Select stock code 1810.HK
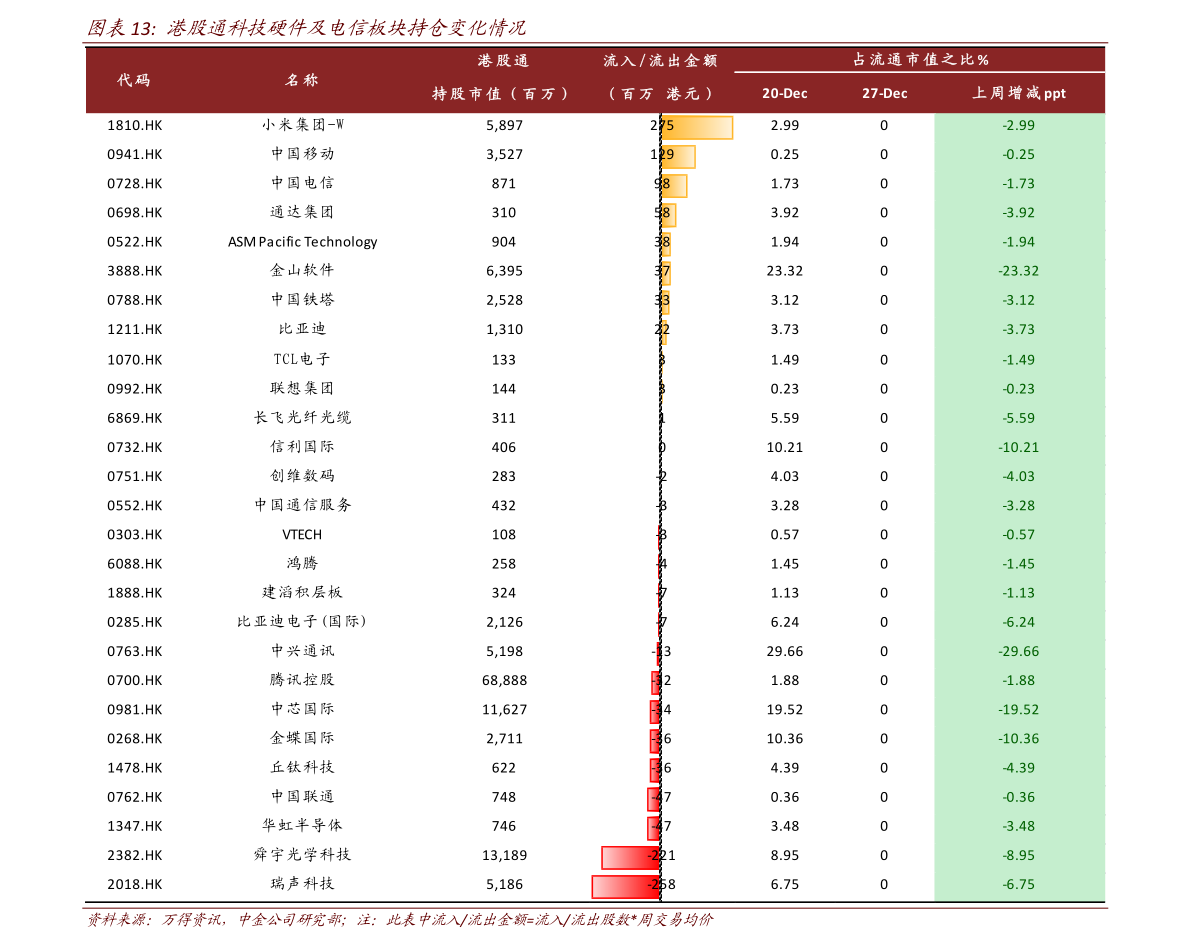The image size is (1191, 947). [x=134, y=125]
